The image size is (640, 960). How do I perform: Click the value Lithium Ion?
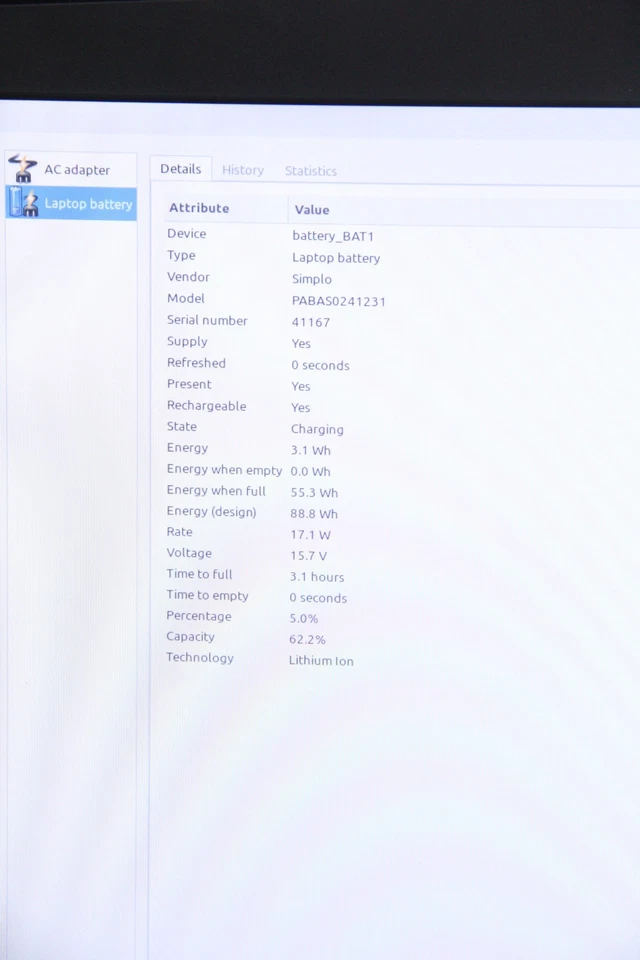(x=321, y=661)
